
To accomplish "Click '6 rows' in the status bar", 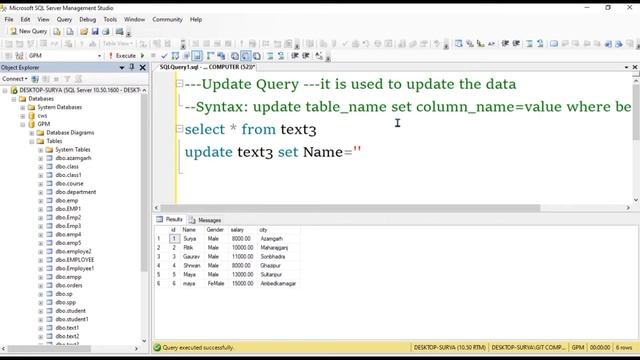I will tap(624, 348).
